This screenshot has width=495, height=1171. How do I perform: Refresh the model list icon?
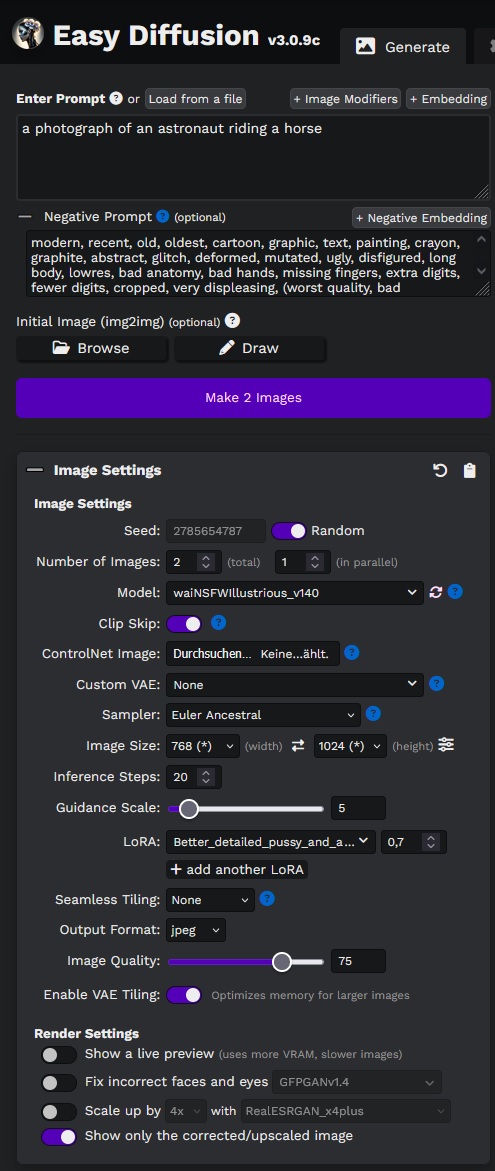click(436, 592)
